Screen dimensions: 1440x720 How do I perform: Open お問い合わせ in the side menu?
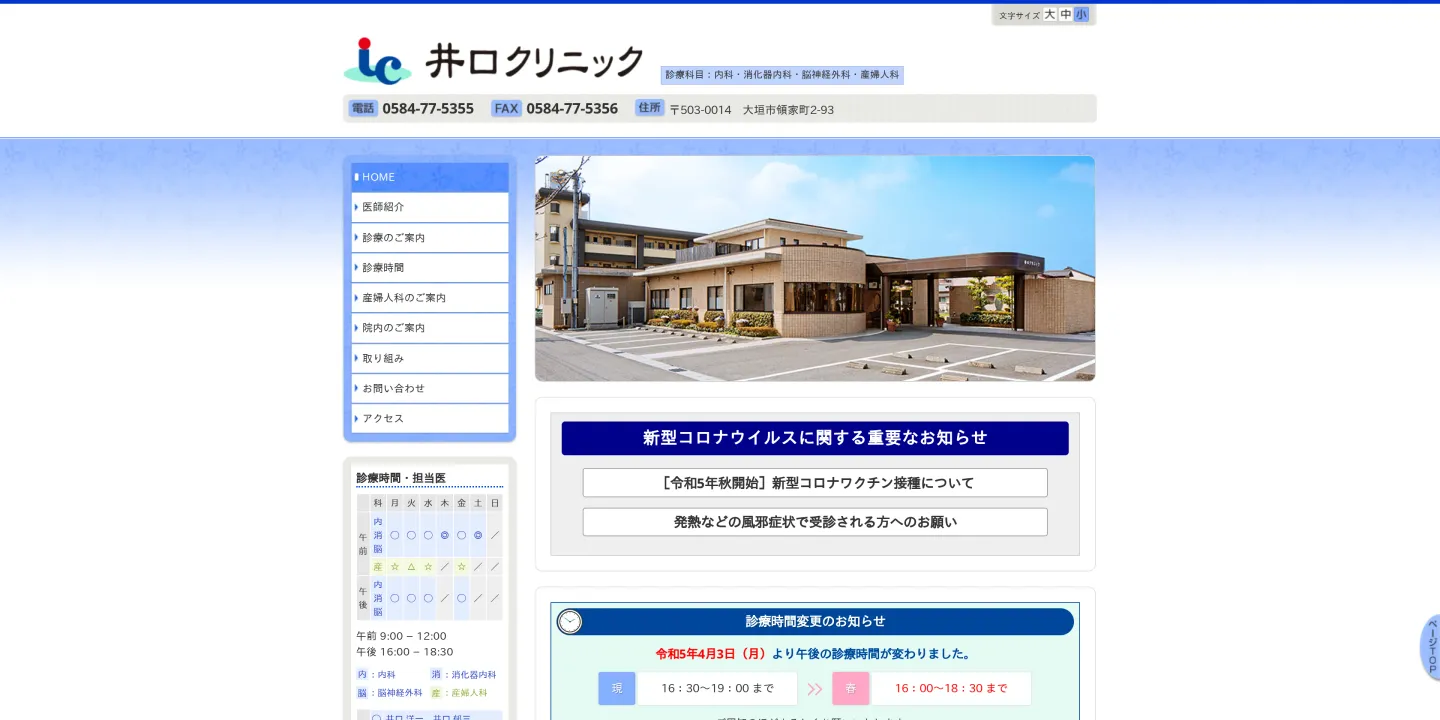[x=430, y=388]
